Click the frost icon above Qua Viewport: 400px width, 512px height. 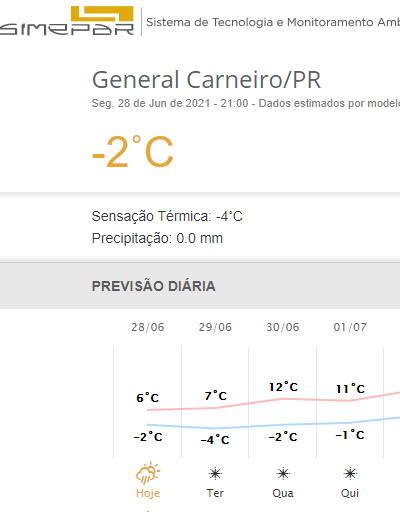[283, 474]
